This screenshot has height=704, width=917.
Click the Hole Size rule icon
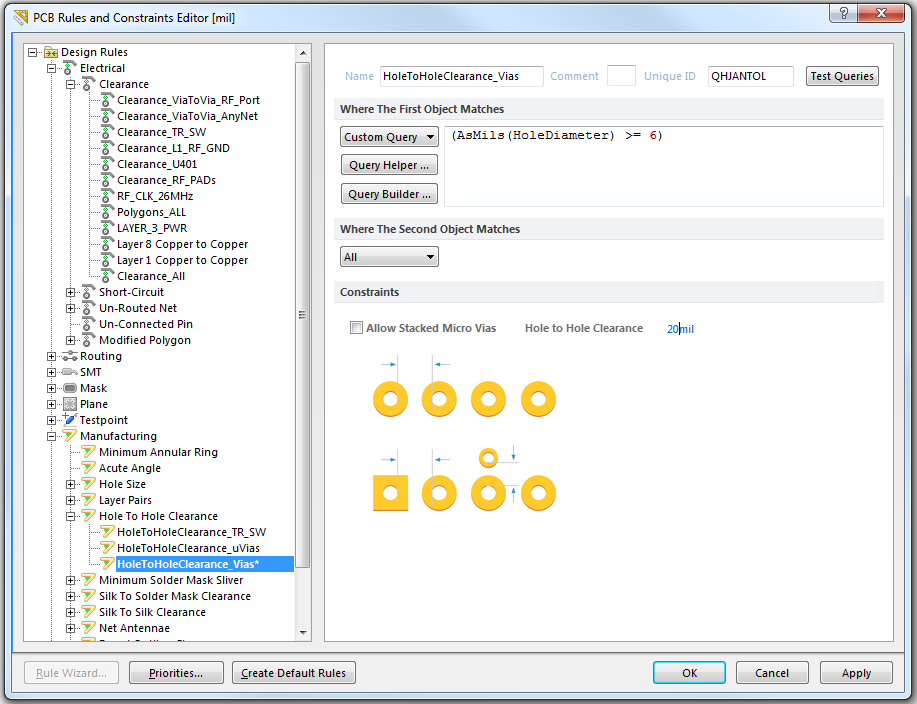88,484
